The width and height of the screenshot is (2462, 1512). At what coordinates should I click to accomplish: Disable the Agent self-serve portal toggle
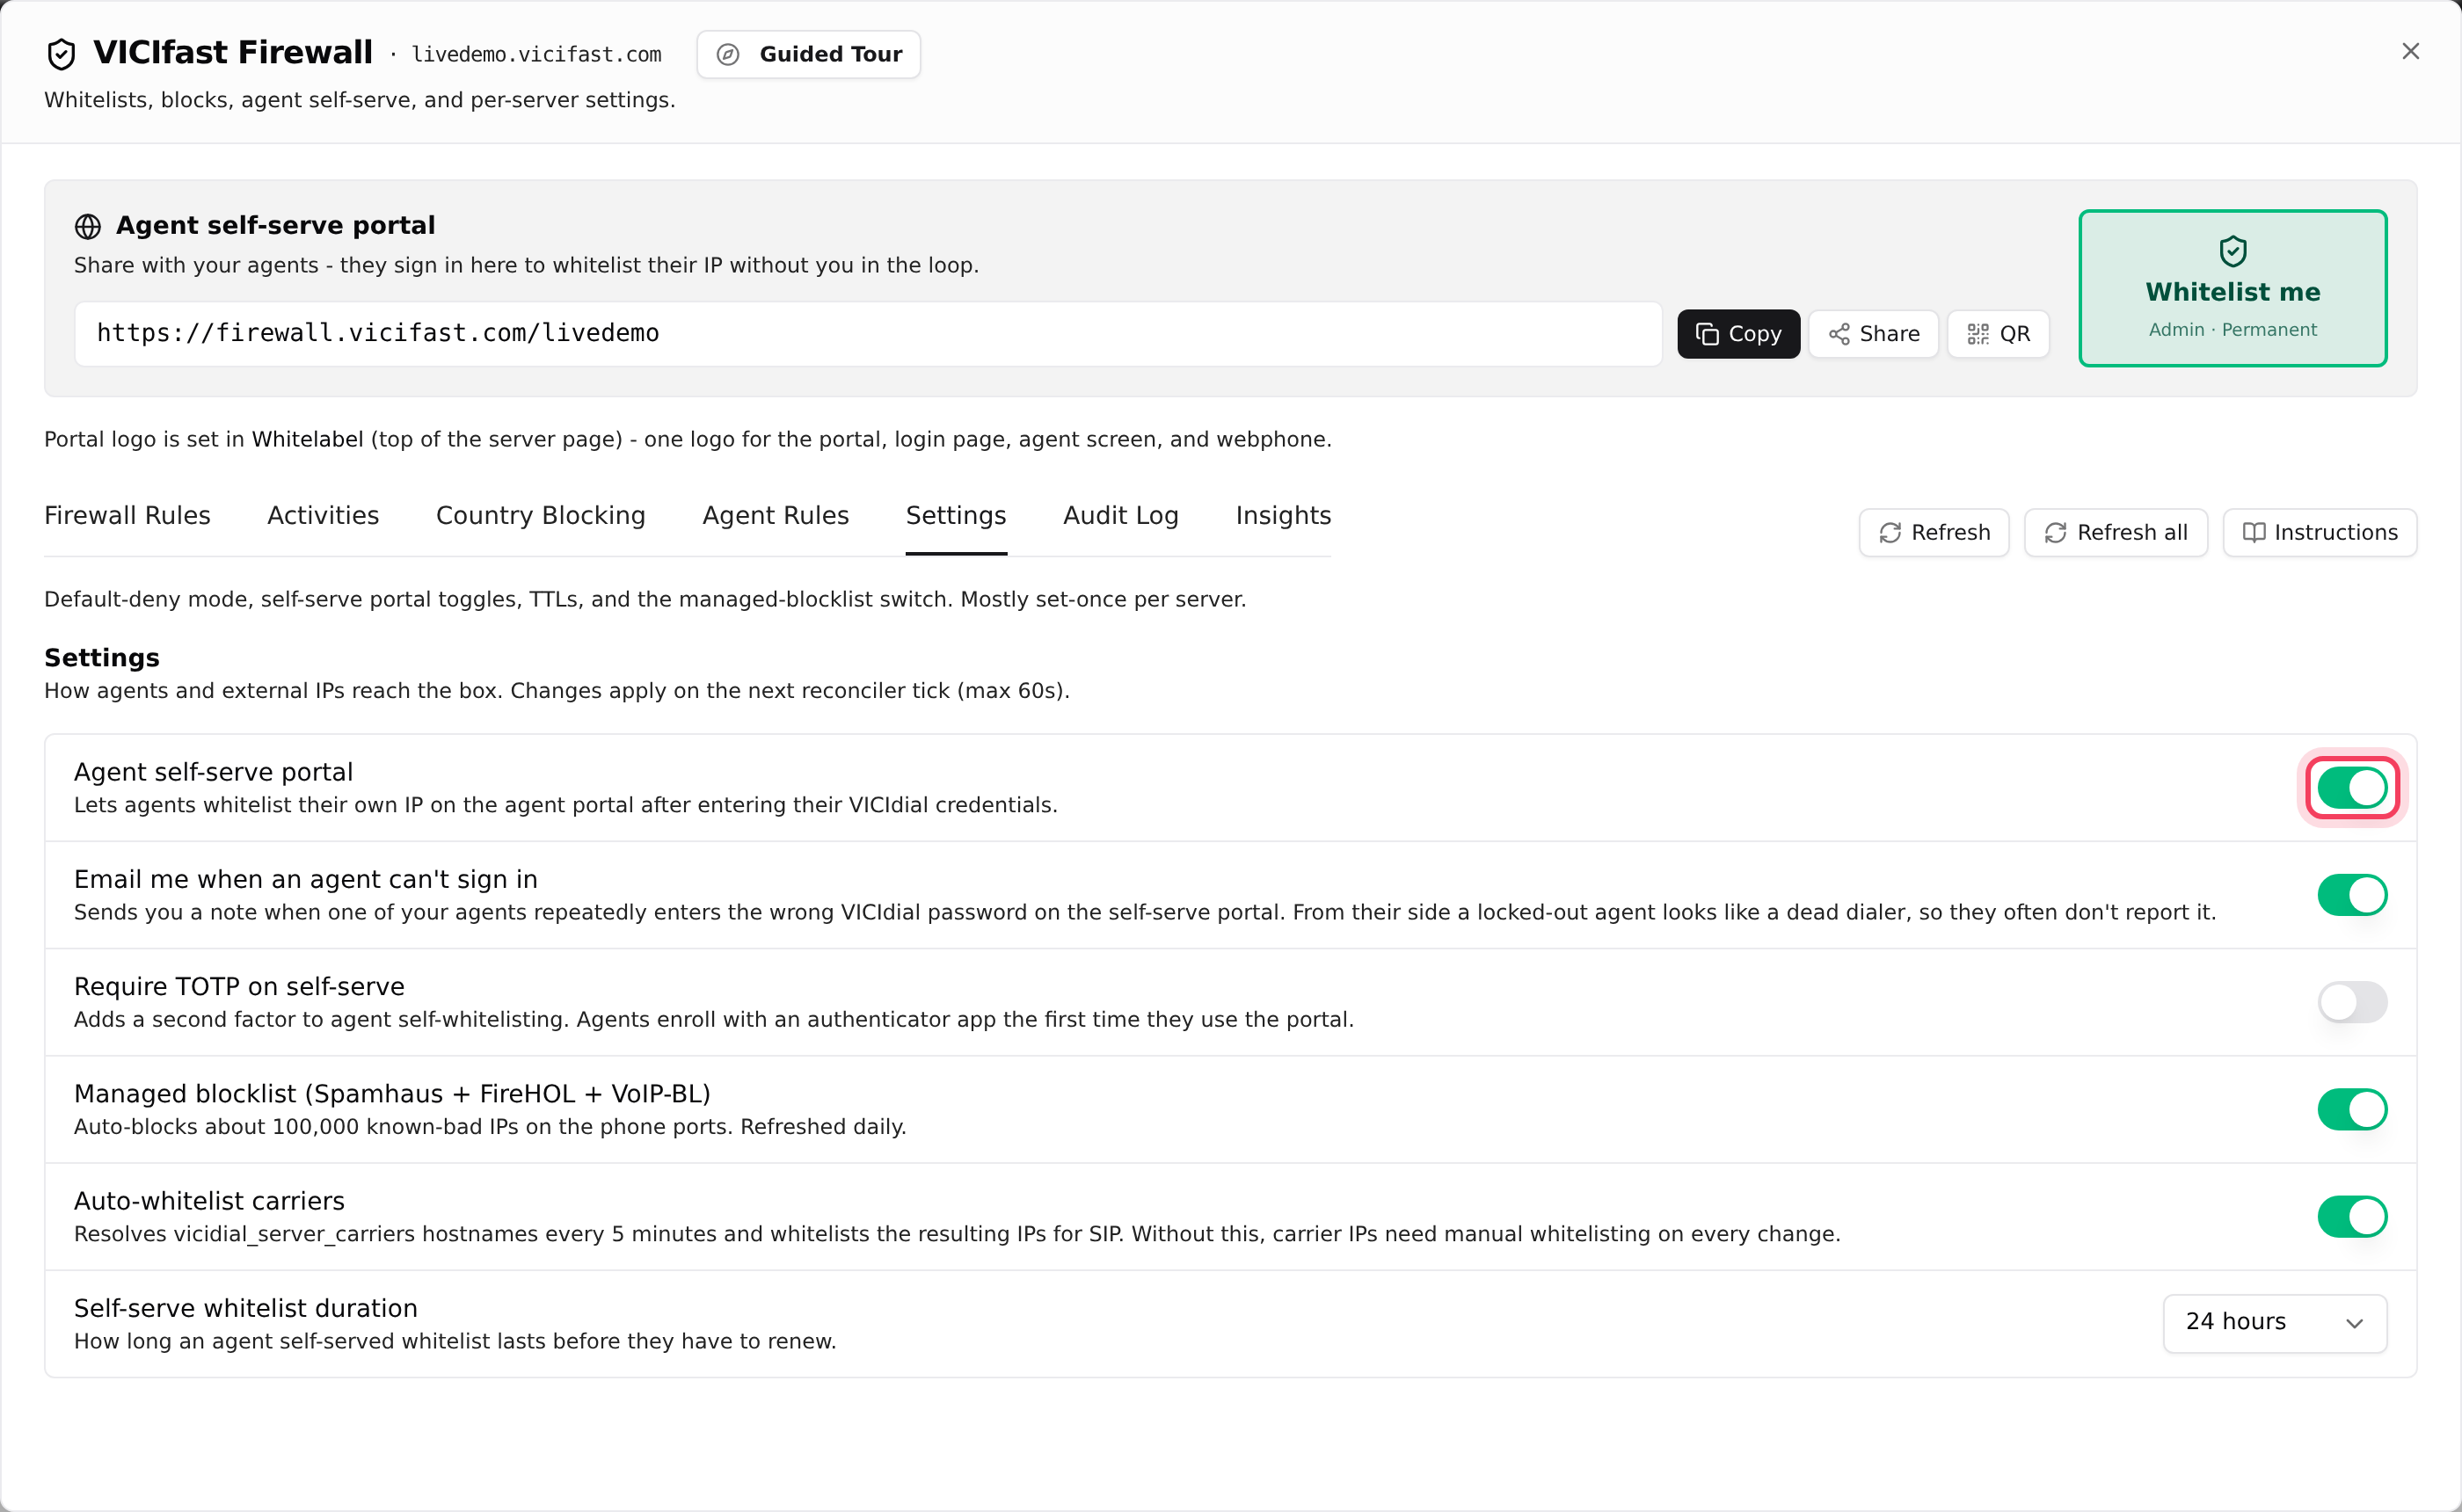pos(2351,788)
